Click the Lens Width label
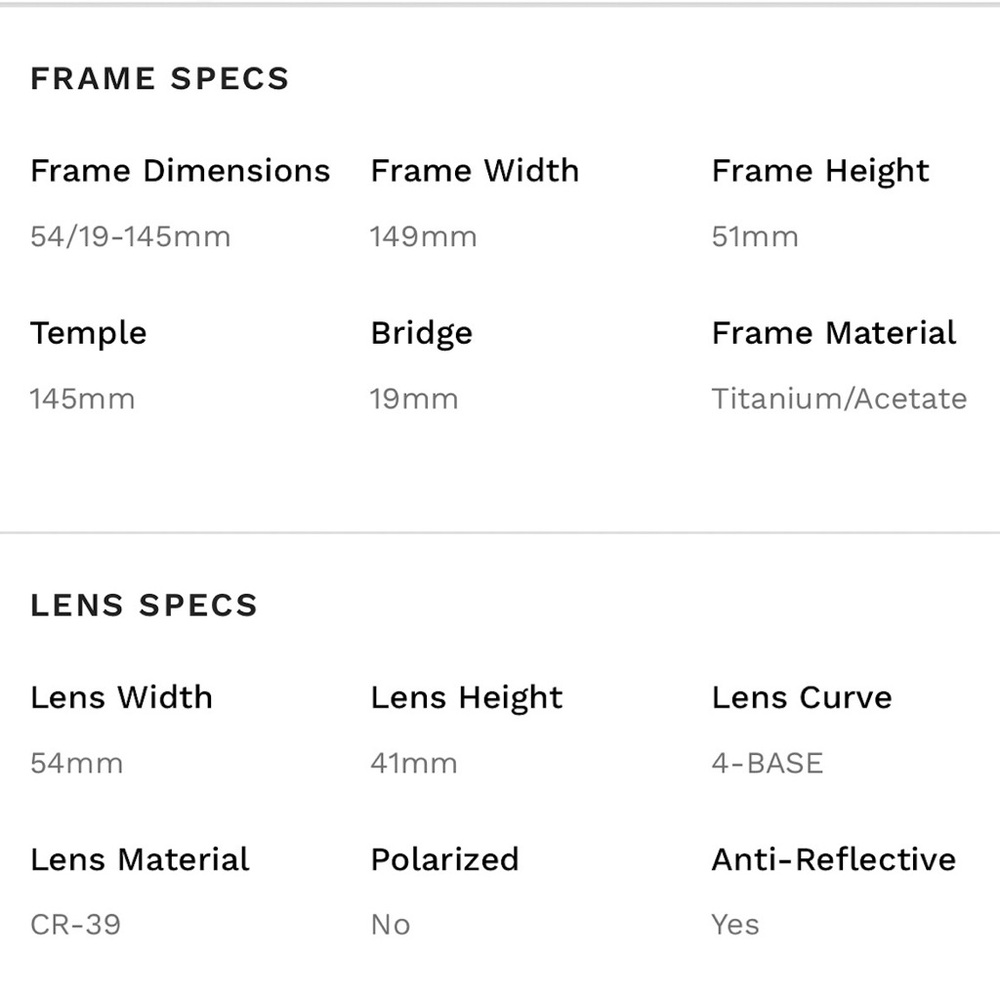The image size is (1000, 1000). (x=121, y=697)
